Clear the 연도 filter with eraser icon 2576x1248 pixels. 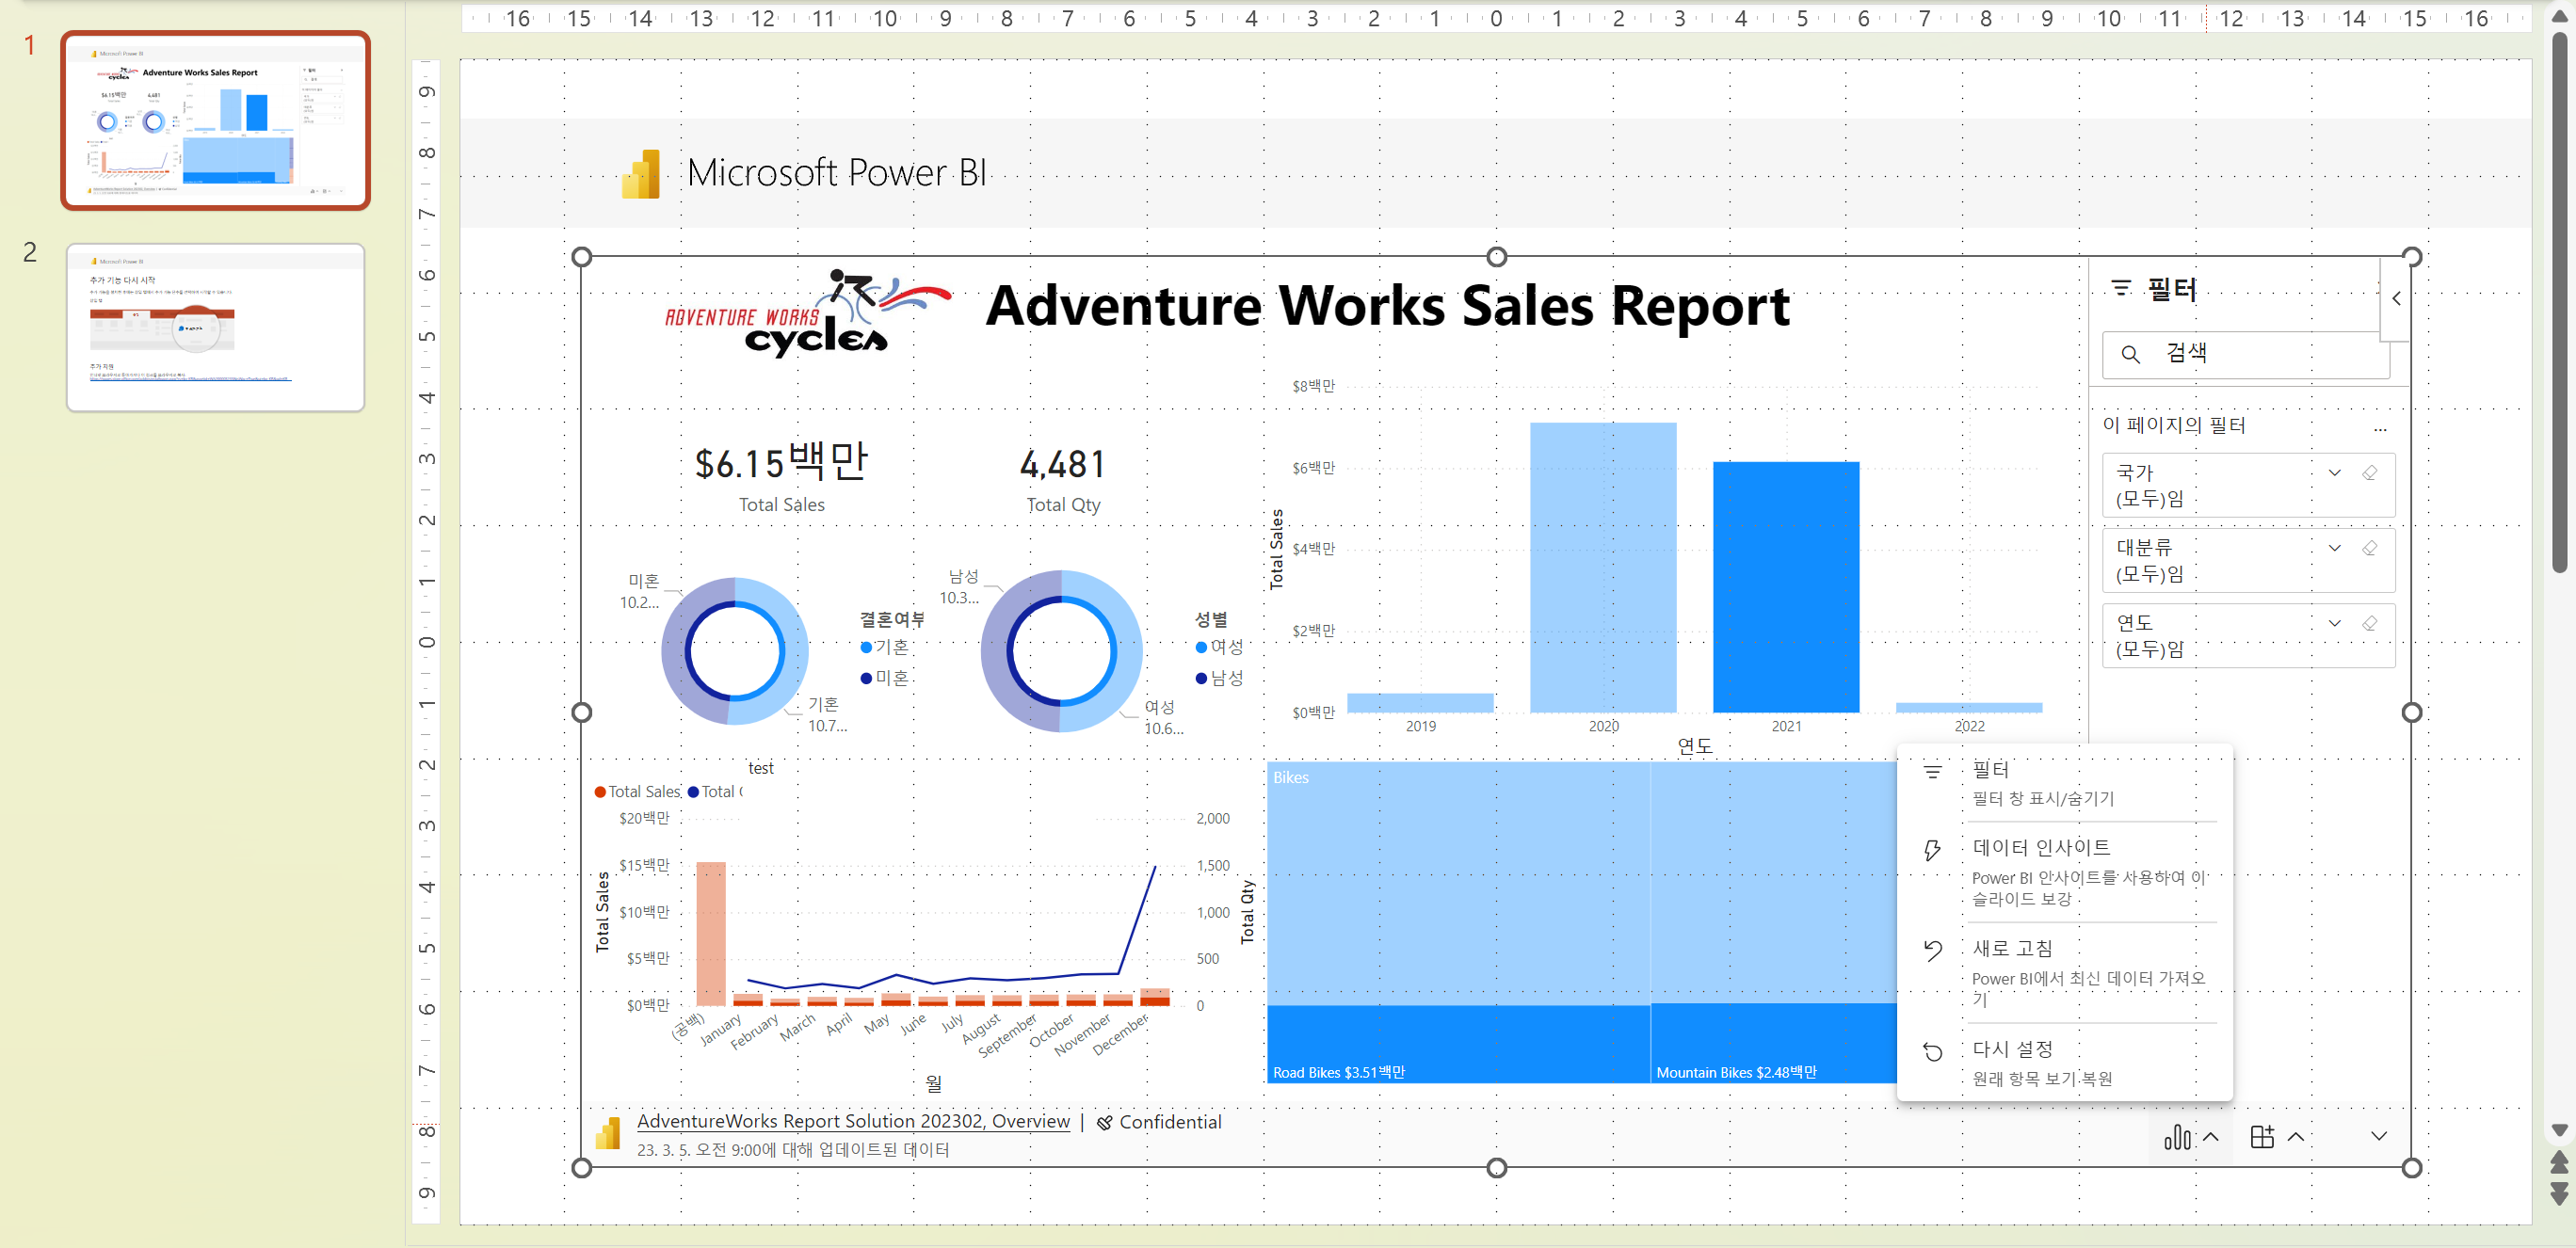tap(2369, 623)
